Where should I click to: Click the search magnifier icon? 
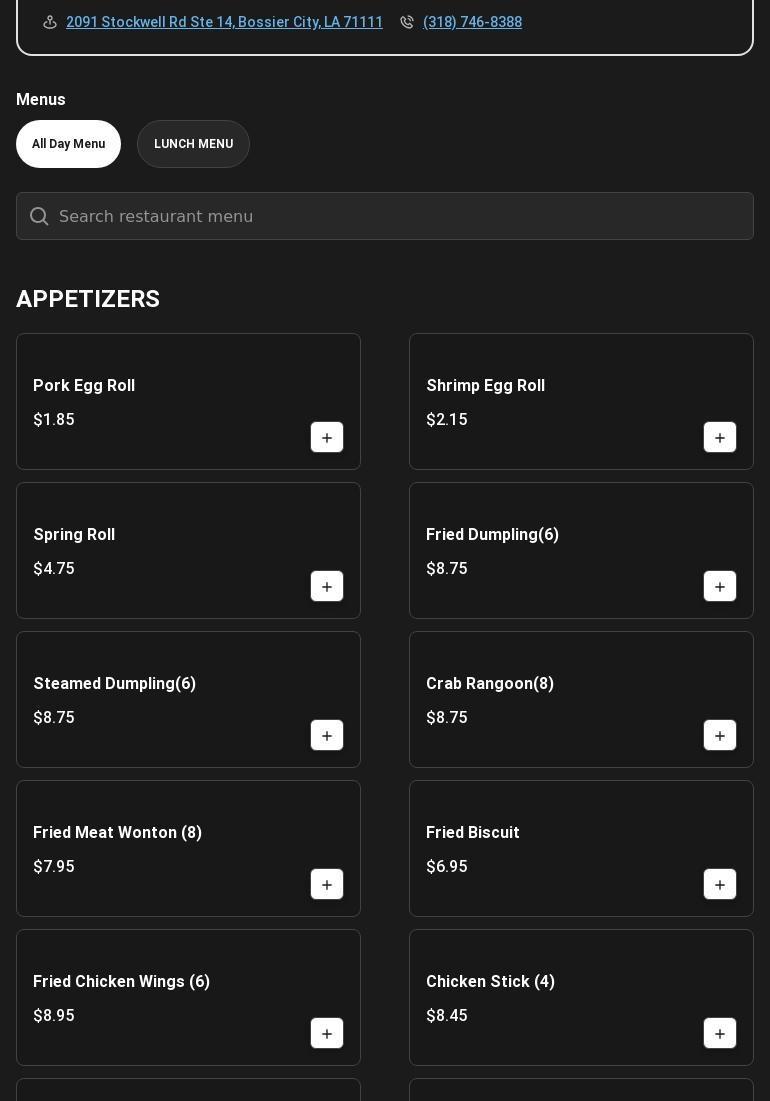click(x=39, y=216)
